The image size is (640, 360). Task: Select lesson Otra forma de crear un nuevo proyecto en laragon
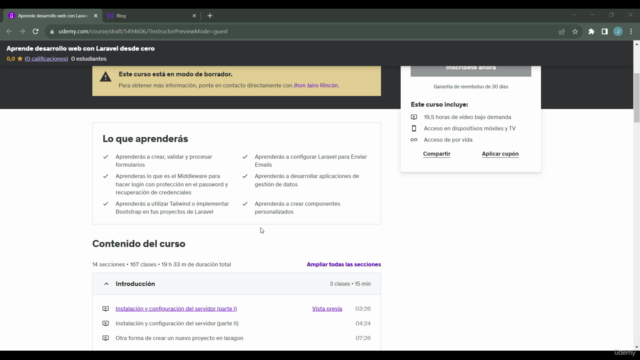(179, 338)
